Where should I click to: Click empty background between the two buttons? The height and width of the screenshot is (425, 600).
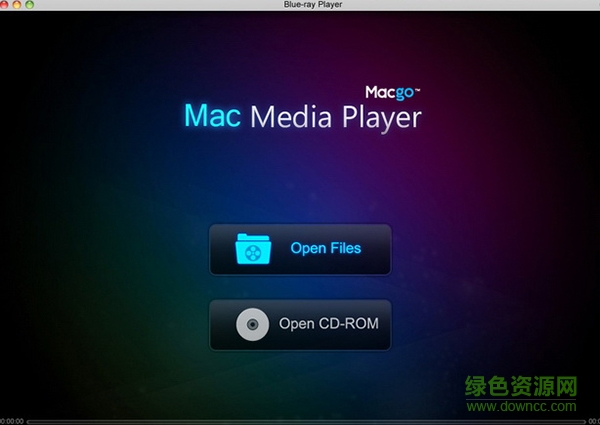click(x=299, y=287)
